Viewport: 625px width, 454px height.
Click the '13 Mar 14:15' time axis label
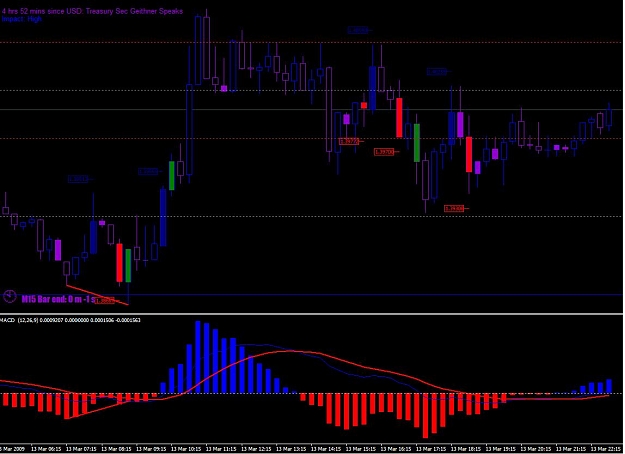coord(326,449)
